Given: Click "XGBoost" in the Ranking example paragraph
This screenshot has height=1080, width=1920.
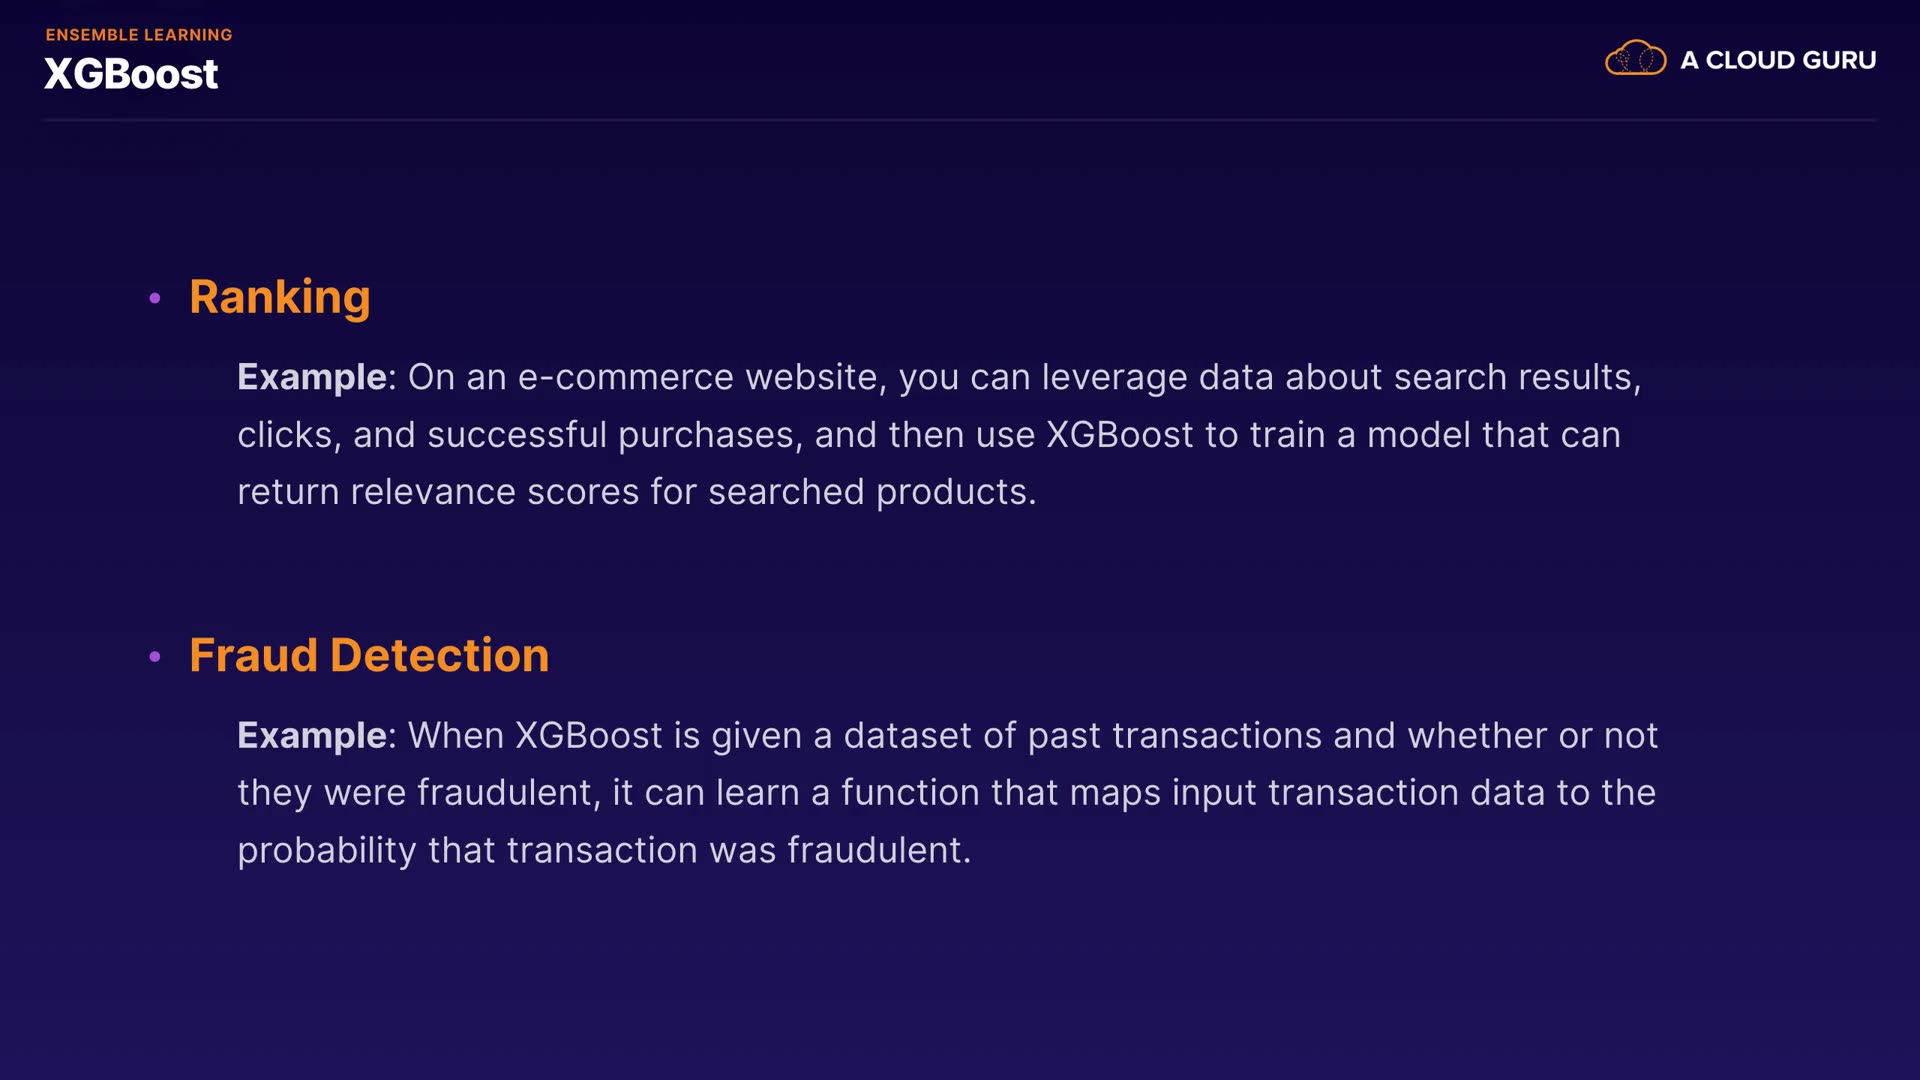Looking at the screenshot, I should (x=1119, y=435).
